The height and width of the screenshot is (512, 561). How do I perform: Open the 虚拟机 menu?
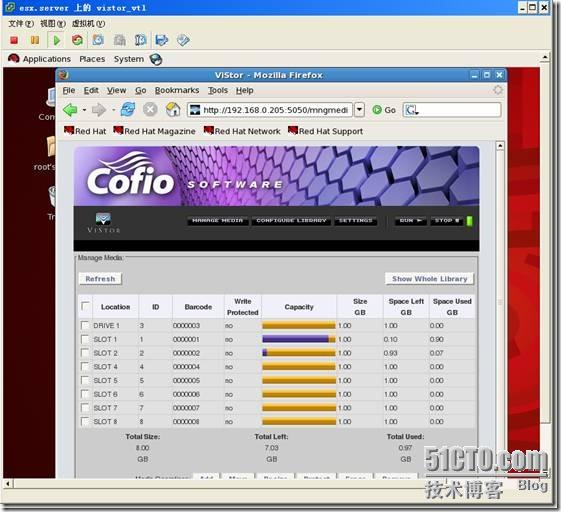pos(88,24)
